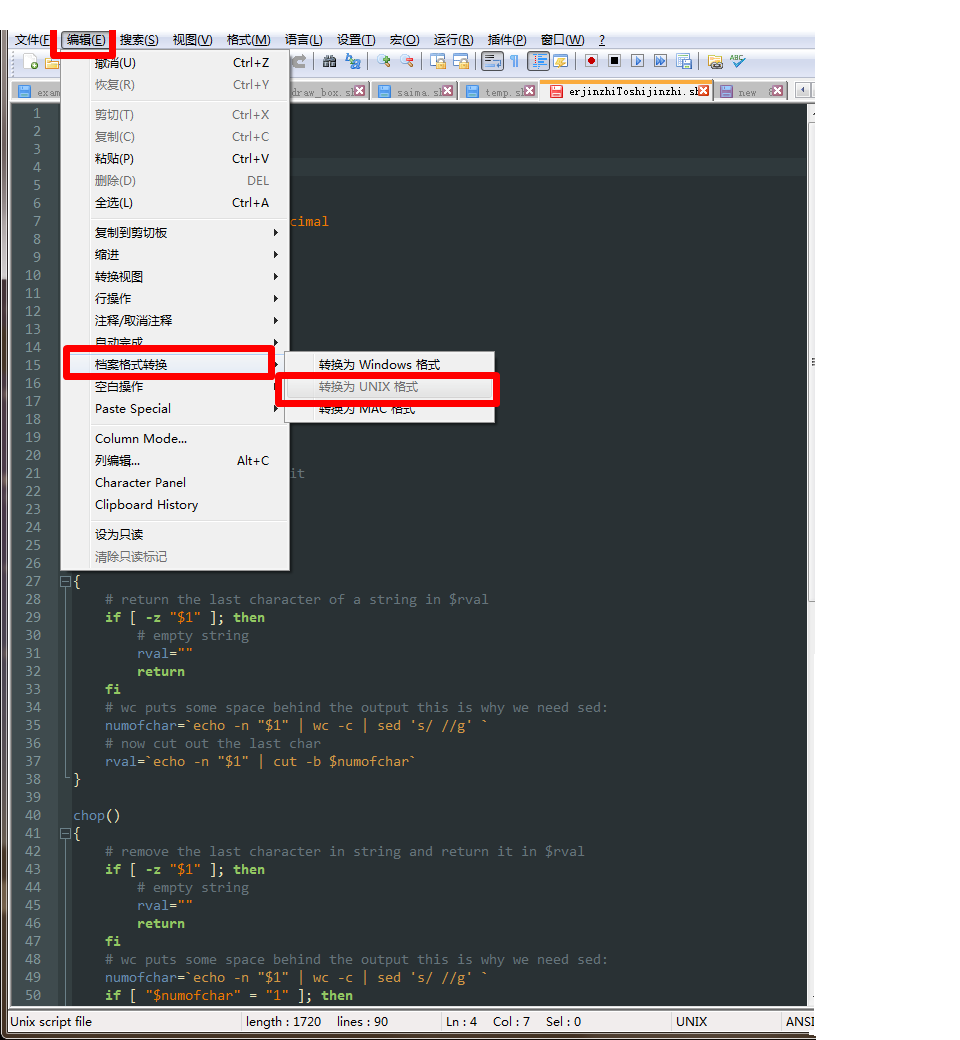The width and height of the screenshot is (960, 1040).
Task: Expand the 缩进 indent submenu
Action: coord(175,255)
